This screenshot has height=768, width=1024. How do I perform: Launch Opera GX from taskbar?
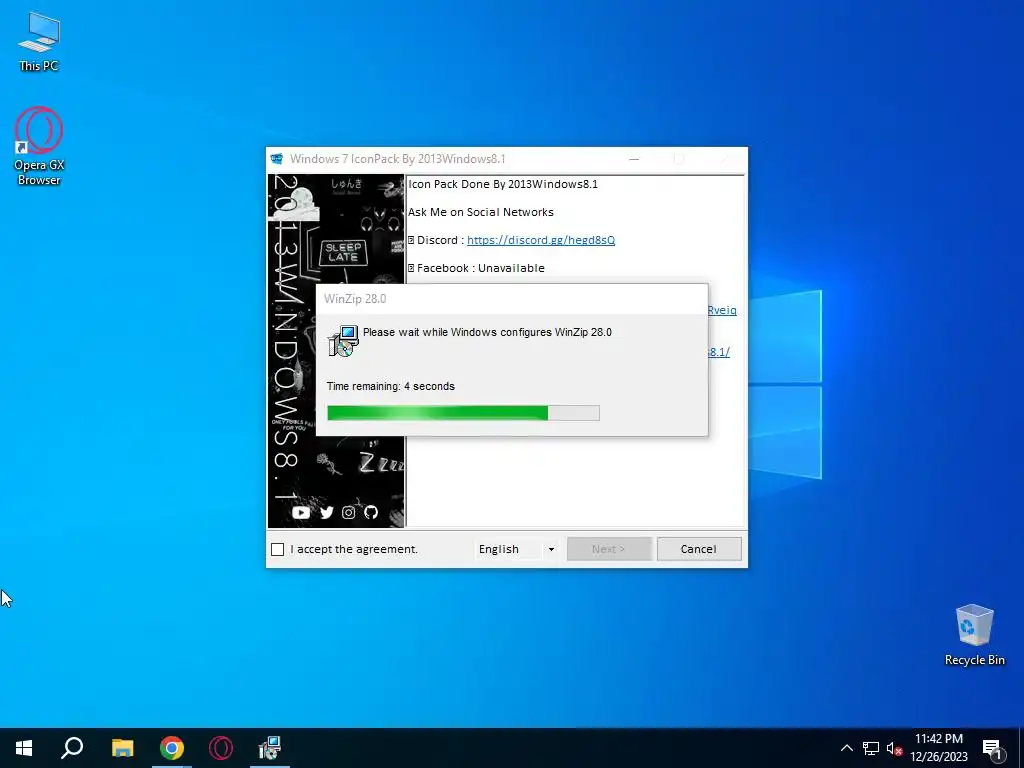[221, 748]
